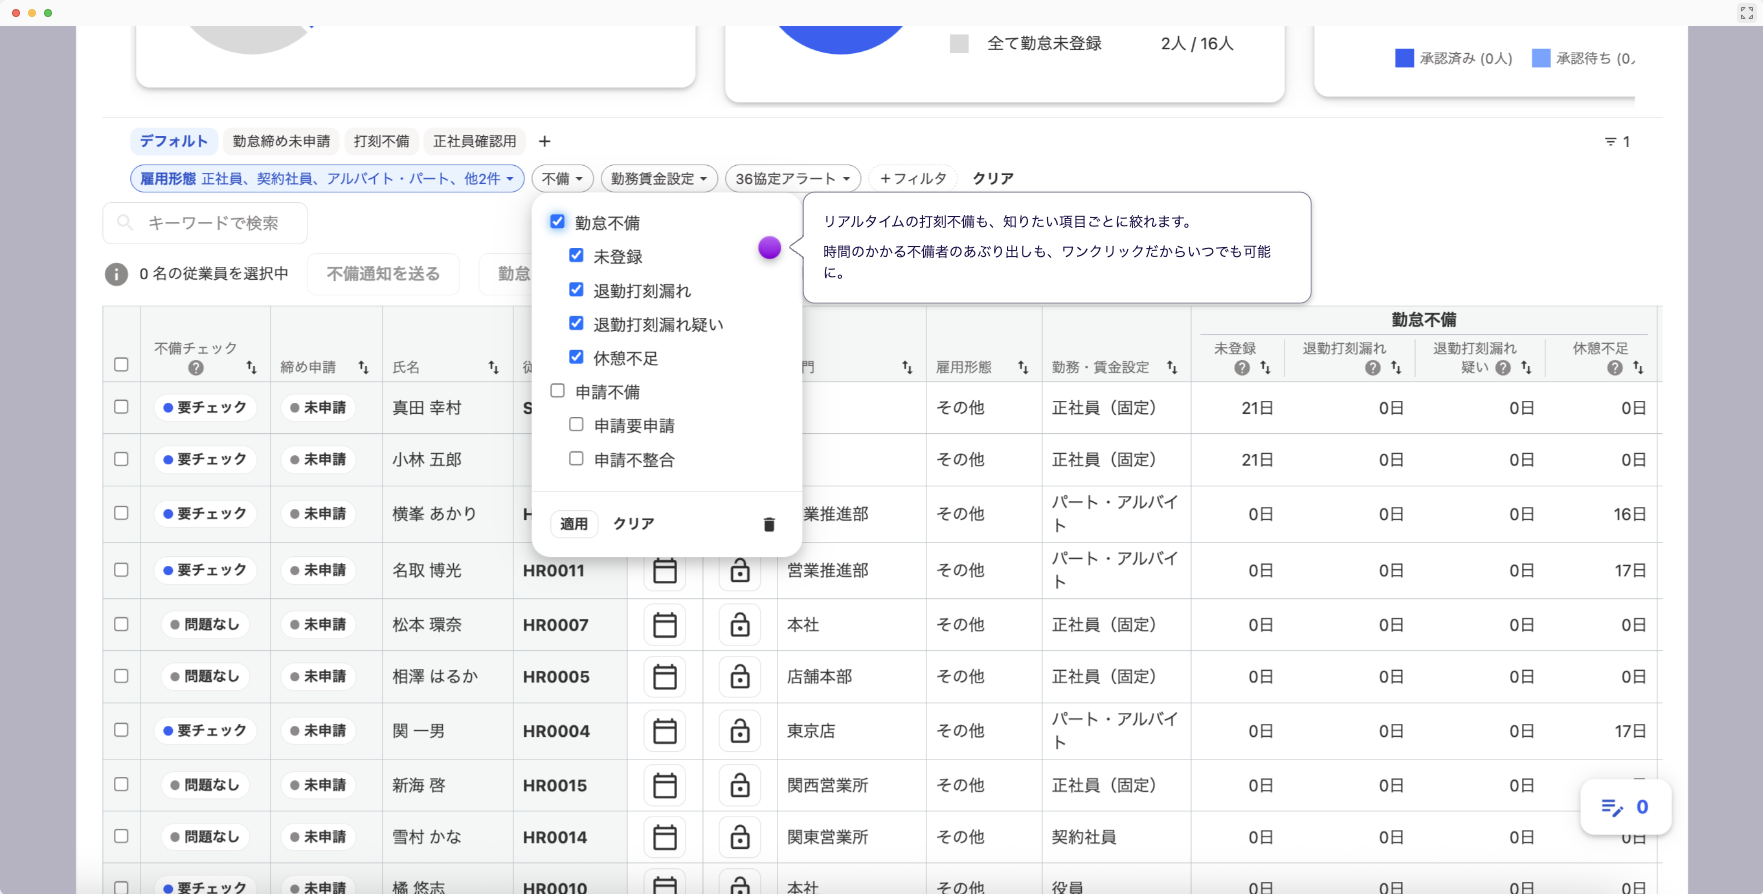Open calendar icon for HR0014

pyautogui.click(x=665, y=837)
